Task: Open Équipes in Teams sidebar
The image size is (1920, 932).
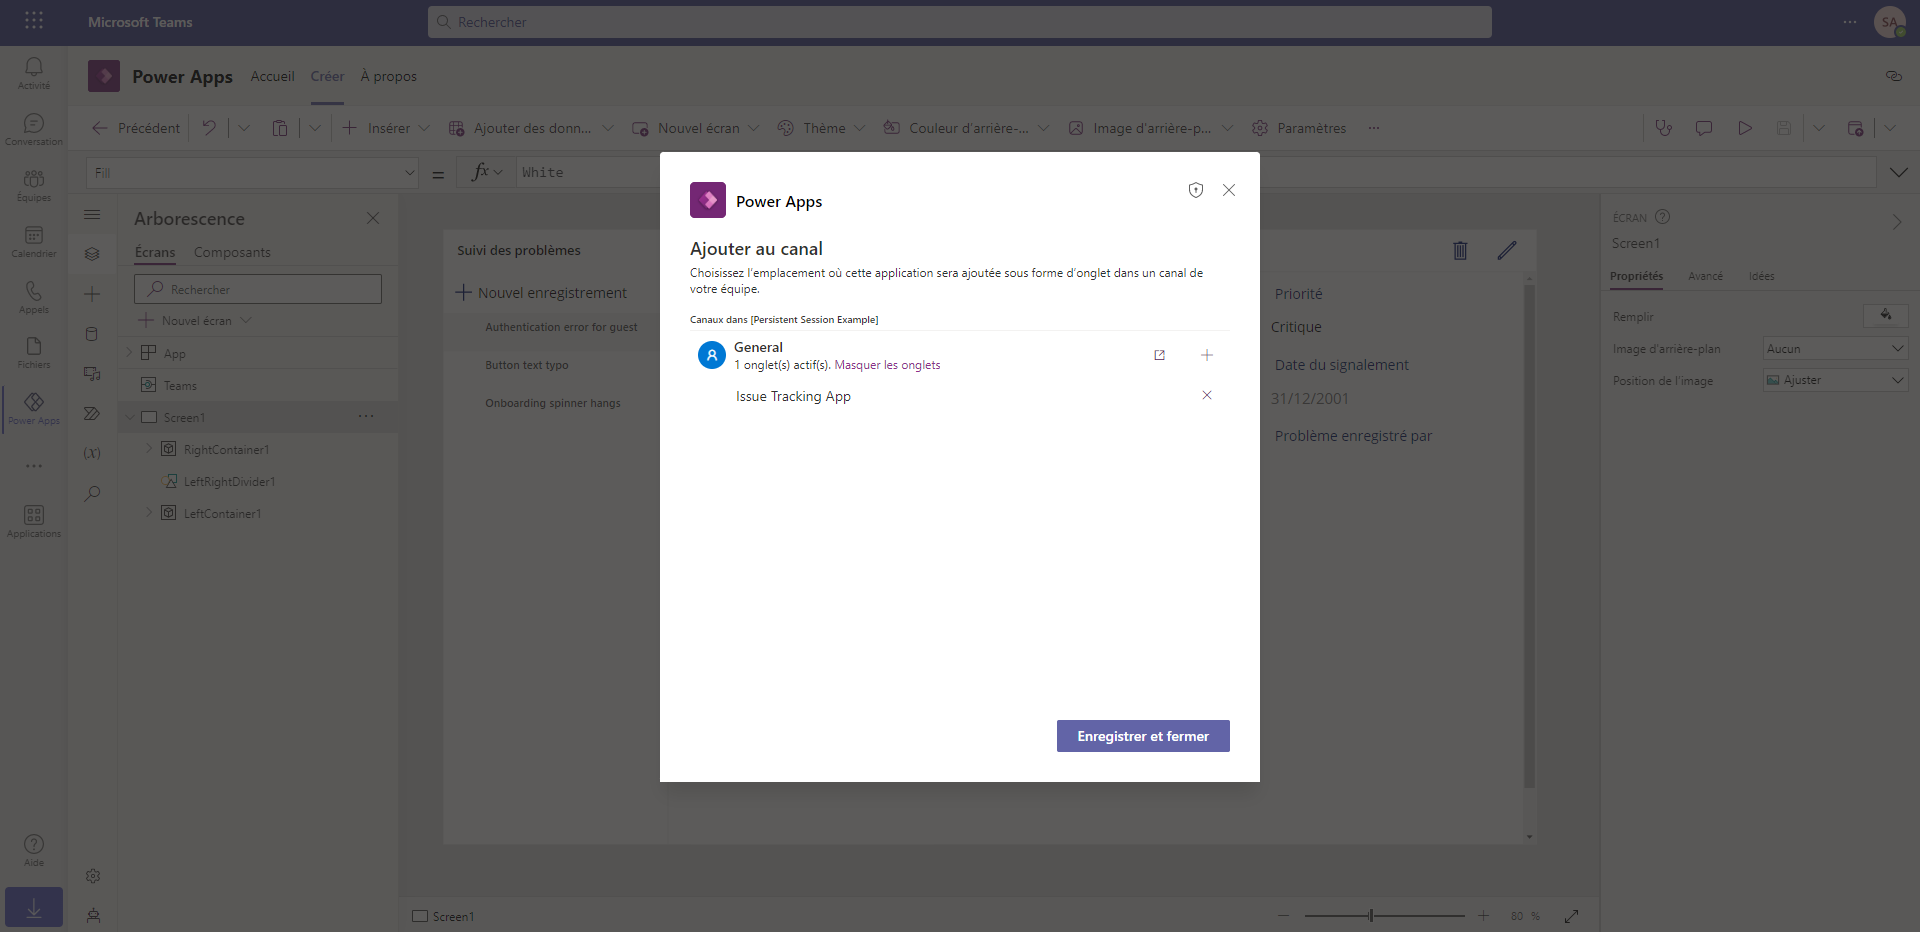Action: (x=34, y=185)
